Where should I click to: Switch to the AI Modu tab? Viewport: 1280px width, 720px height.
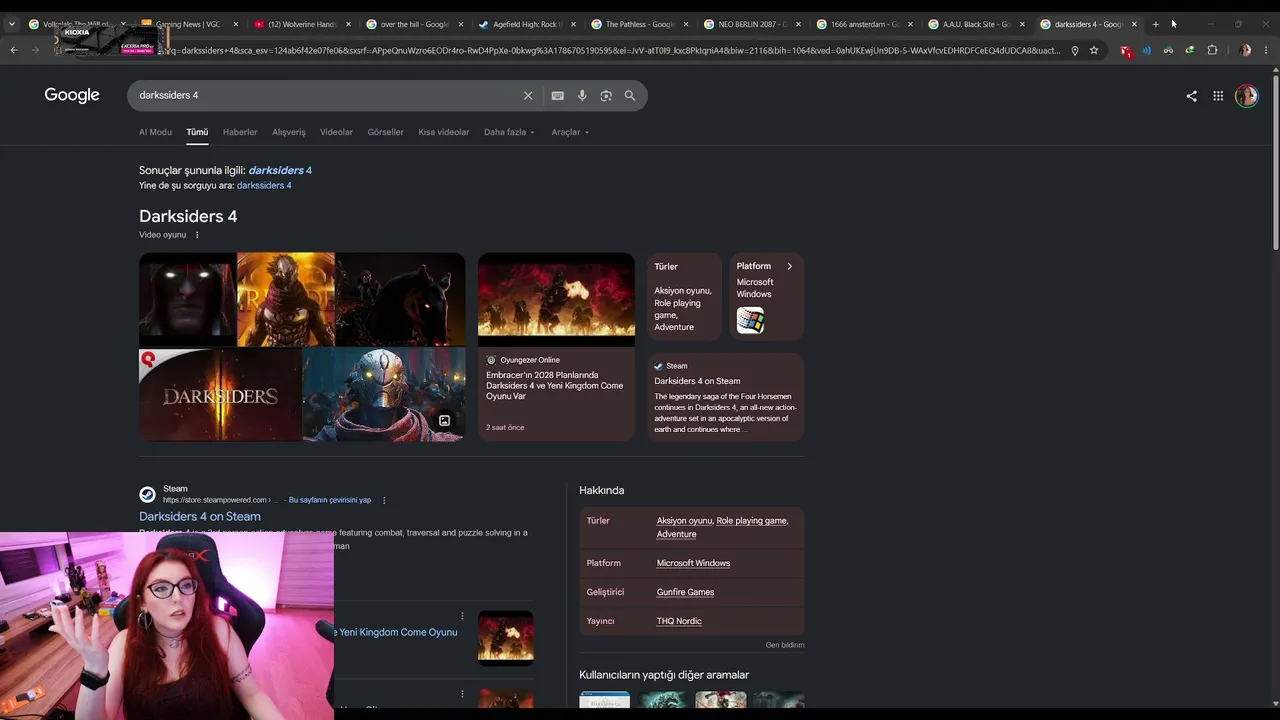click(155, 132)
